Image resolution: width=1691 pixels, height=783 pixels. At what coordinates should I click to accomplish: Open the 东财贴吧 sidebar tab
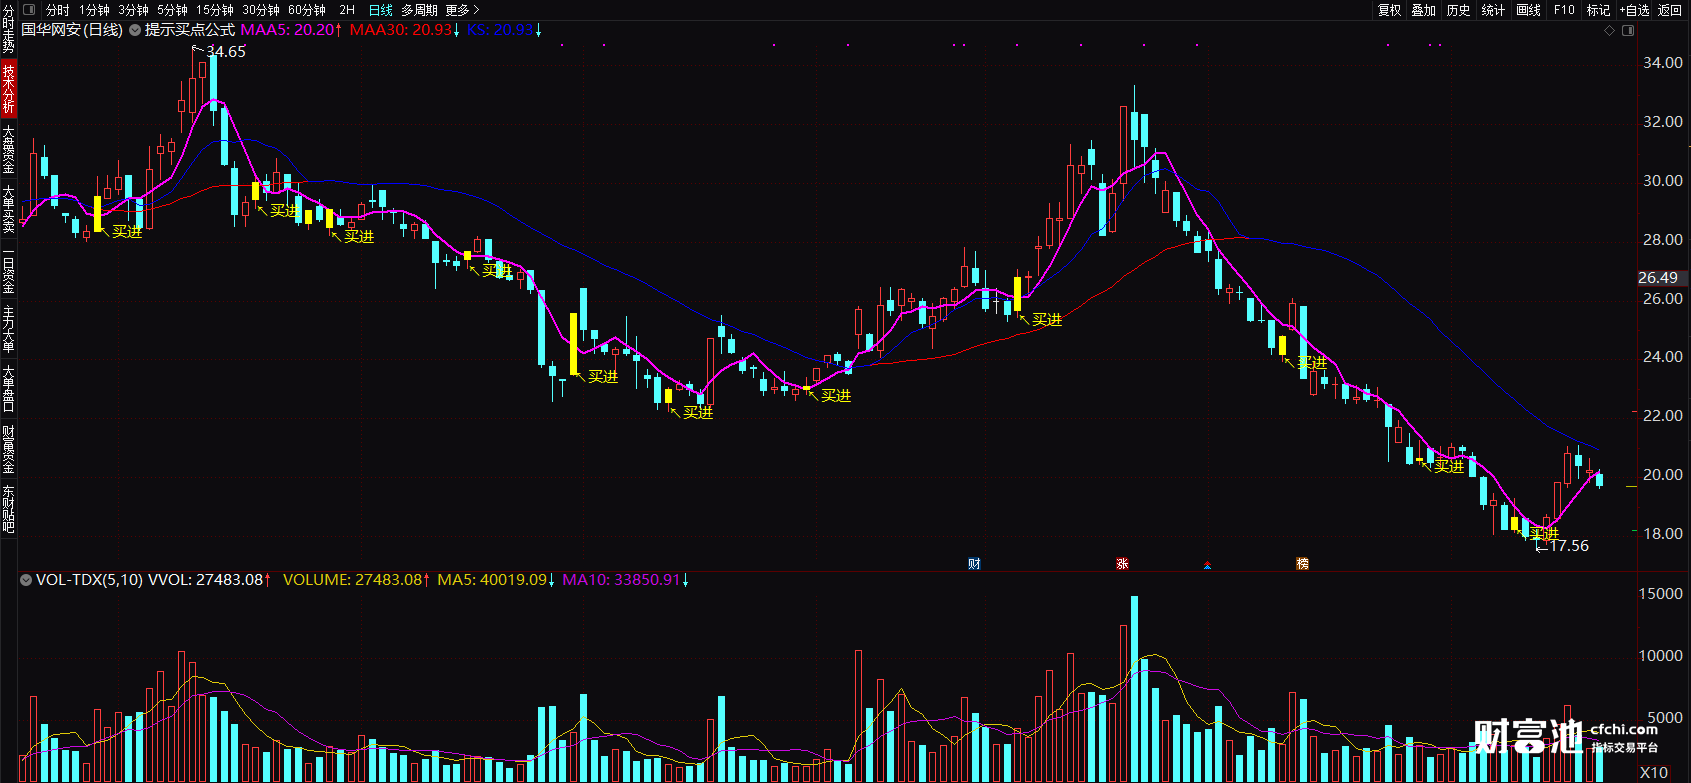click(8, 509)
